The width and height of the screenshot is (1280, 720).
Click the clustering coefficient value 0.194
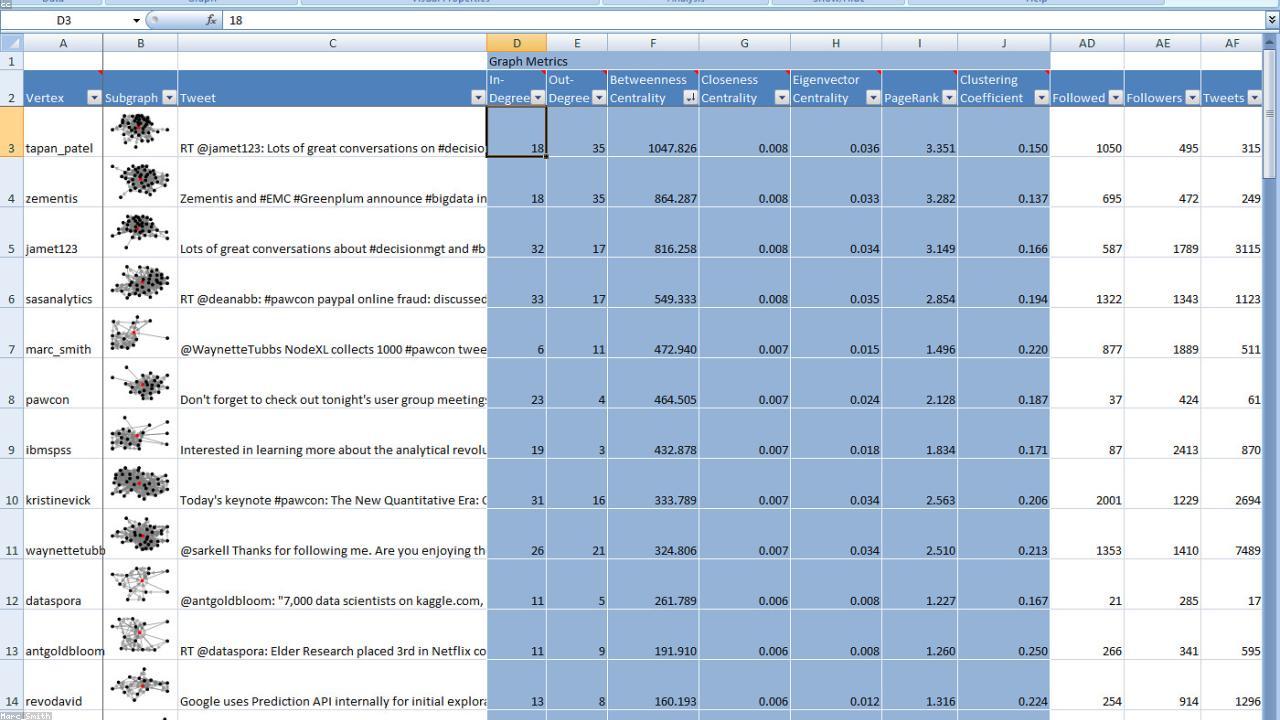pos(1004,282)
